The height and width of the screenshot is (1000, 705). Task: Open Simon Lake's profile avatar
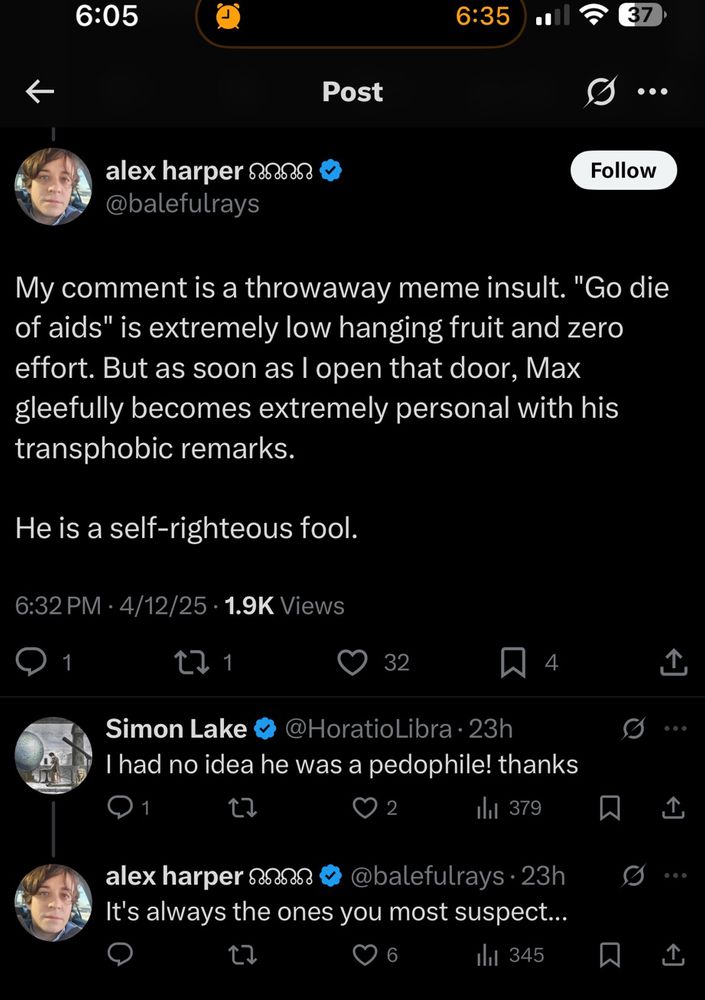coord(53,755)
